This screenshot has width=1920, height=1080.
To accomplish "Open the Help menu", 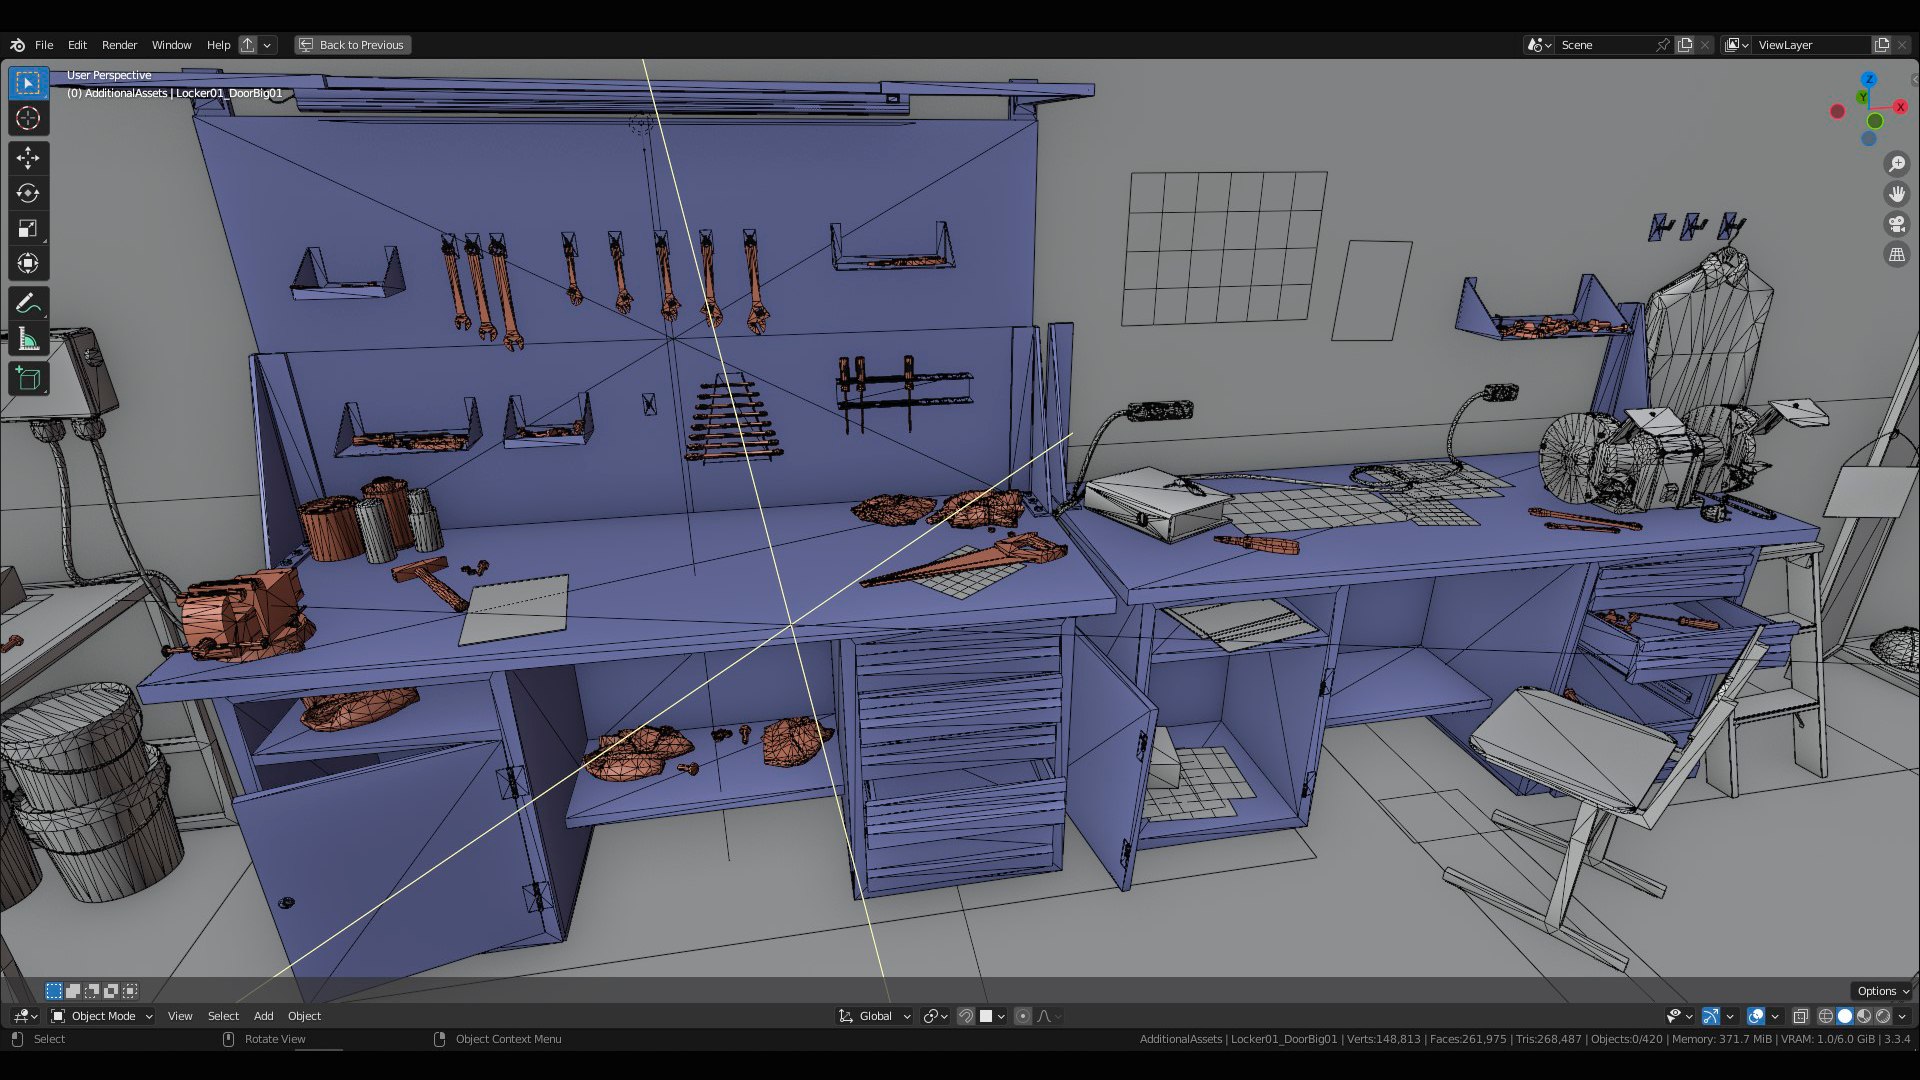I will 218,45.
